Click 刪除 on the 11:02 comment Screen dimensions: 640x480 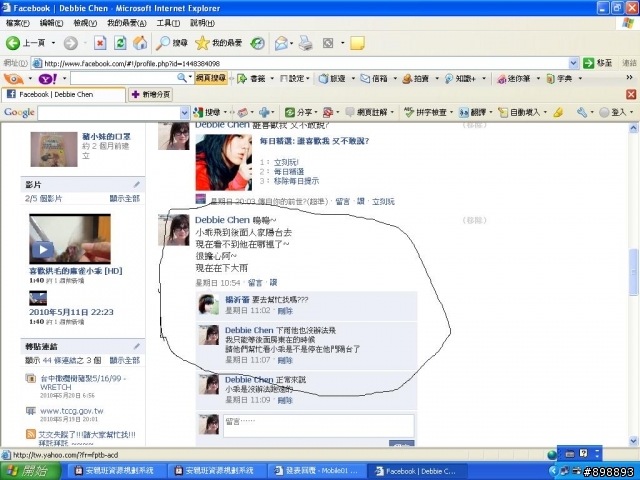pos(285,311)
